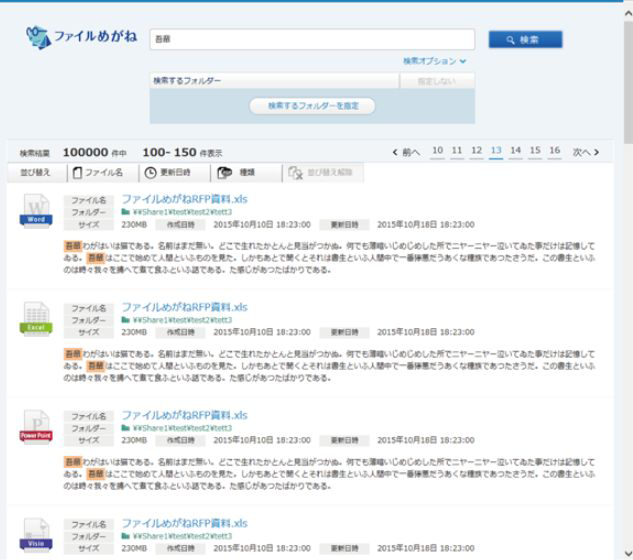This screenshot has height=560, width=633.
Task: Open folder path of PowerPoint result
Action: click(x=182, y=428)
